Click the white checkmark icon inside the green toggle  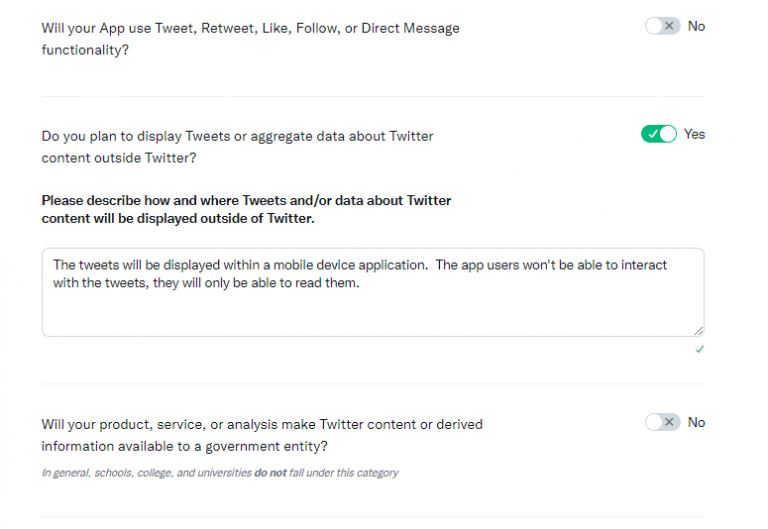tap(652, 134)
